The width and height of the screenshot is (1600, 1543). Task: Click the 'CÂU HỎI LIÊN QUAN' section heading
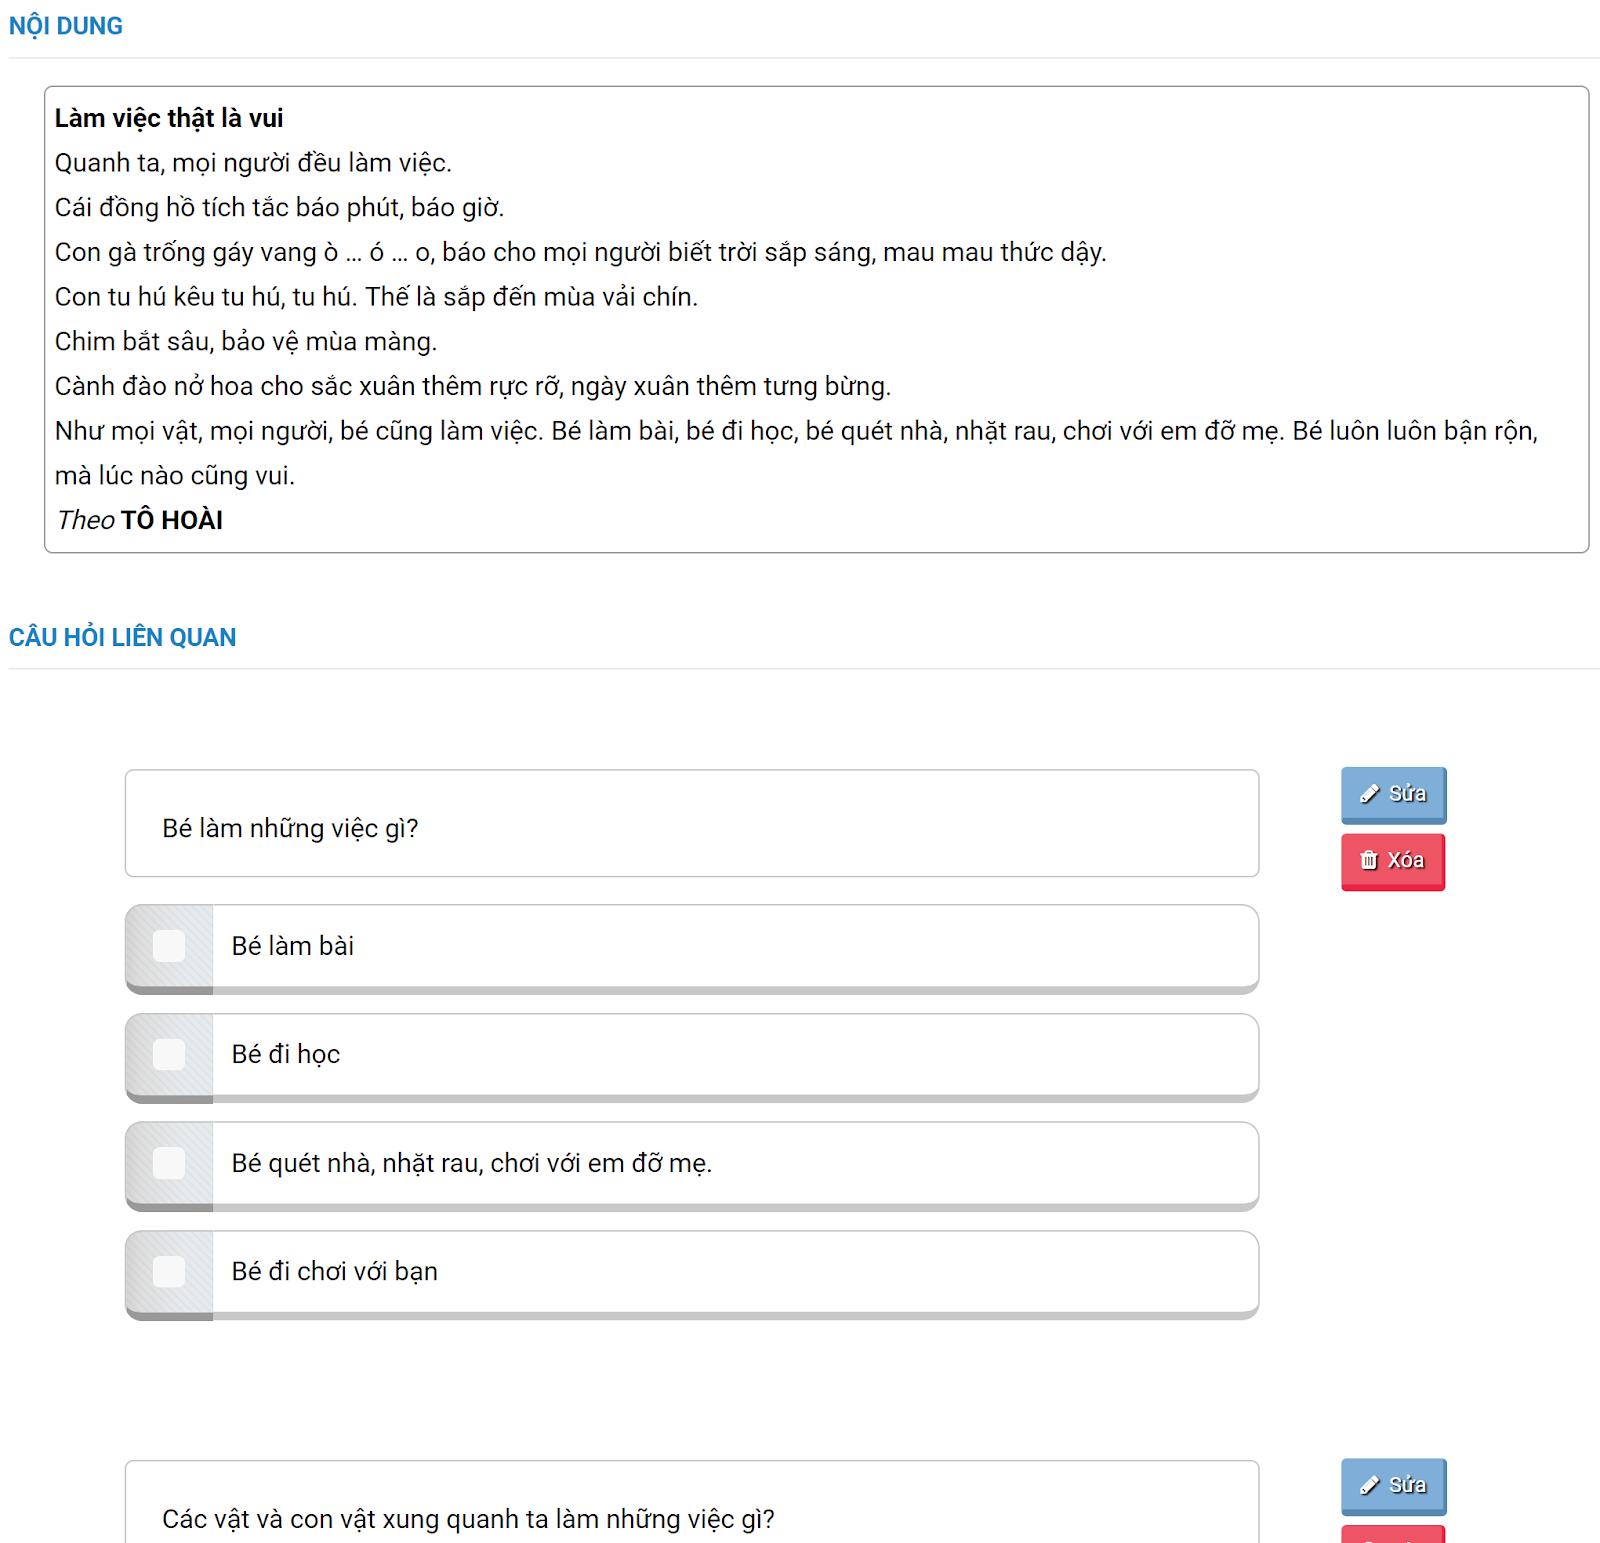[x=122, y=637]
